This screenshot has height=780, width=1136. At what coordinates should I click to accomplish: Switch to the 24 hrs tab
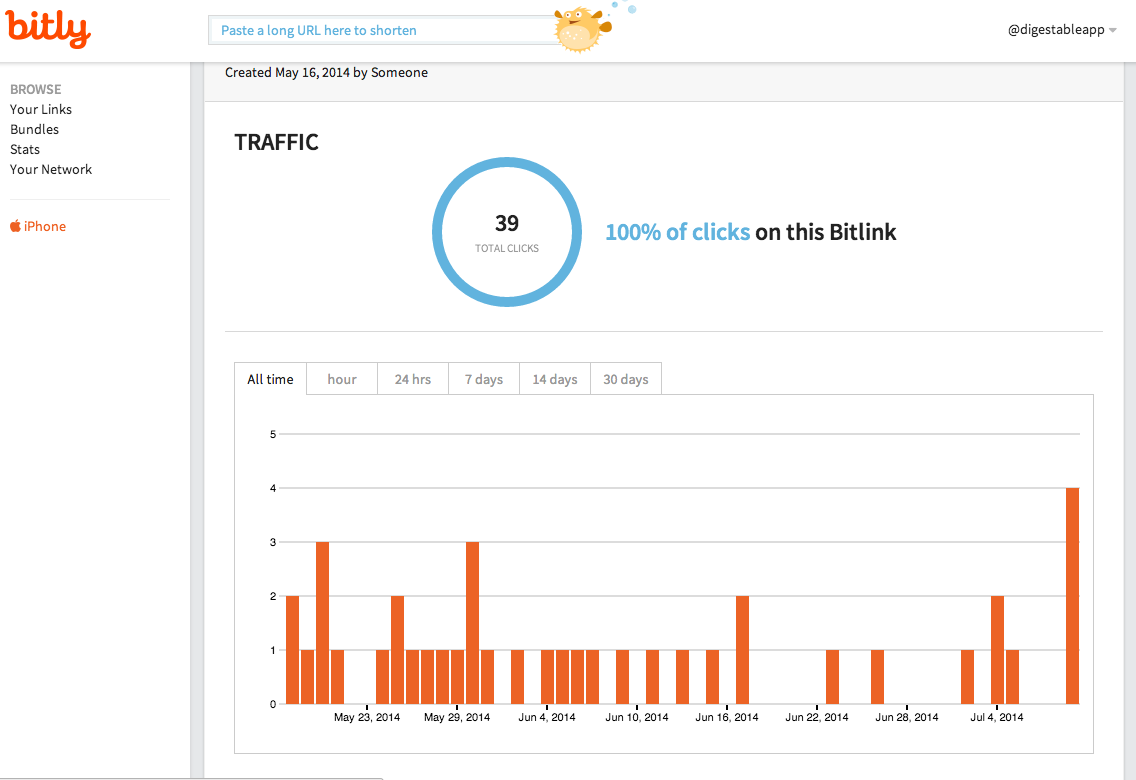[x=413, y=379]
